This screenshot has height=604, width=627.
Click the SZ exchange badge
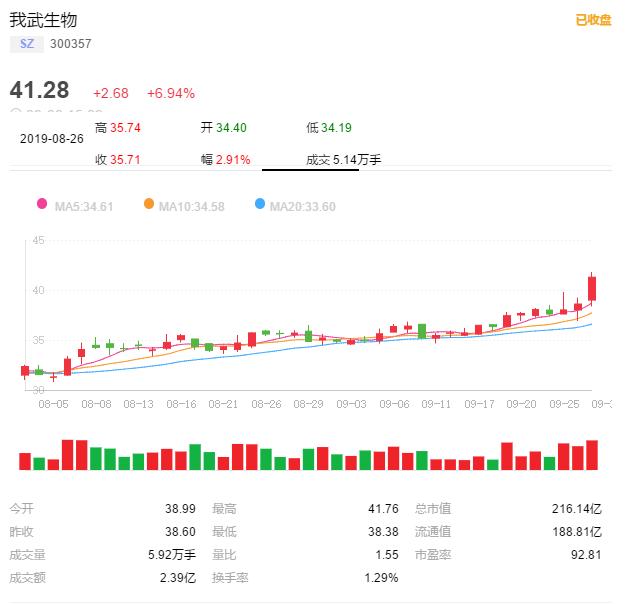pos(26,44)
